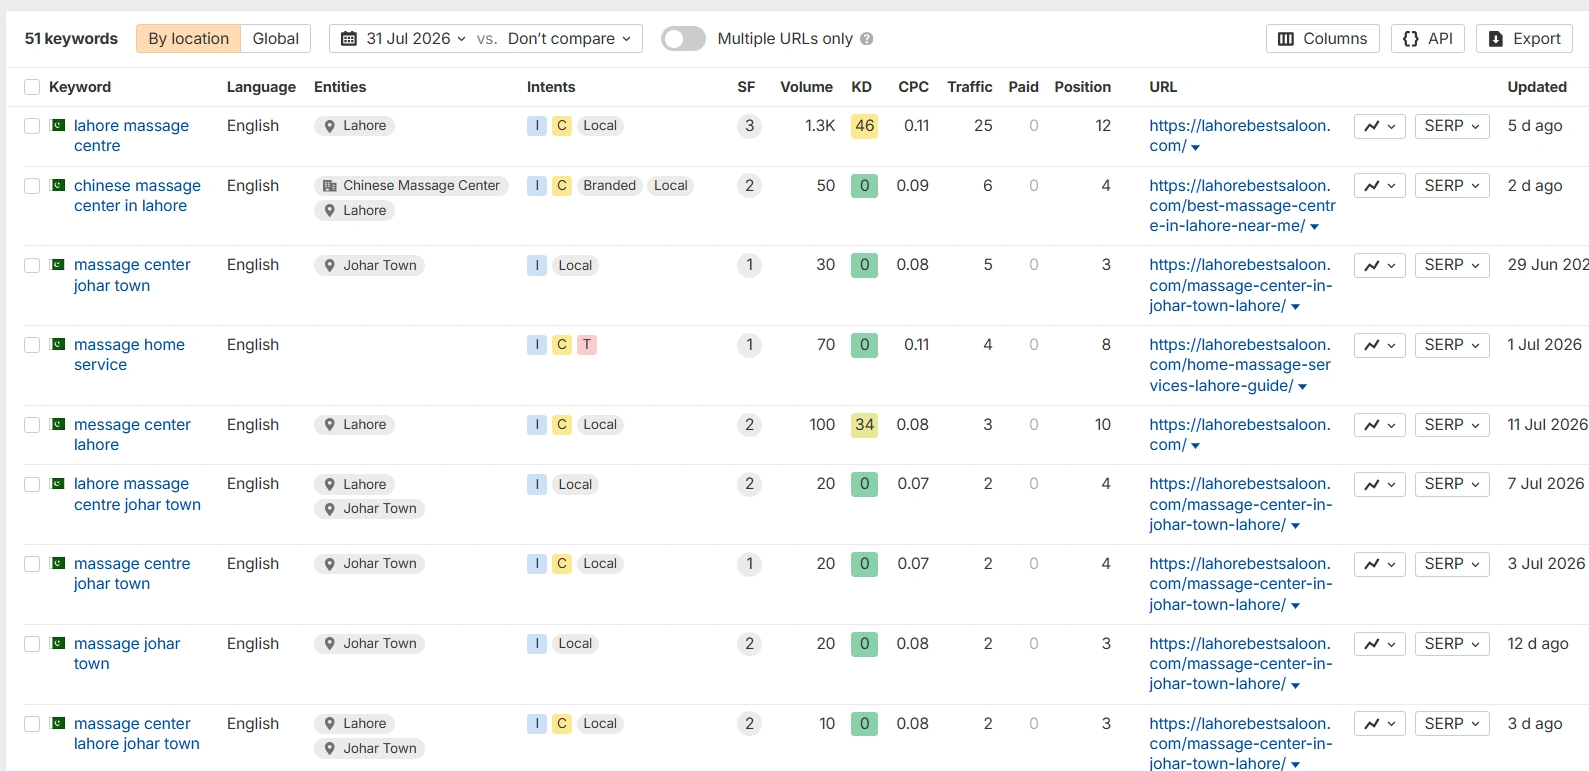Check the select-all Keyword header checkbox
This screenshot has height=771, width=1589.
(32, 87)
